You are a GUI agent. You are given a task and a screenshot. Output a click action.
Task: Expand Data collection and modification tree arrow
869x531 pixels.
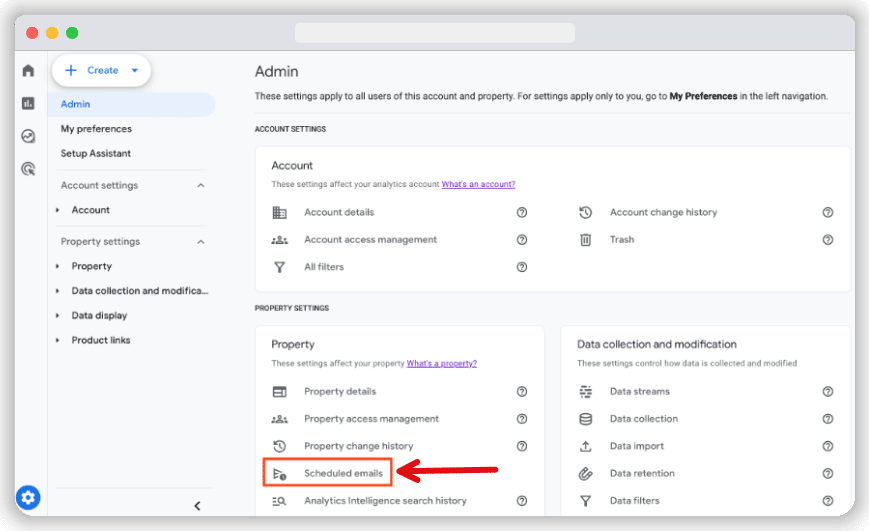tap(58, 291)
